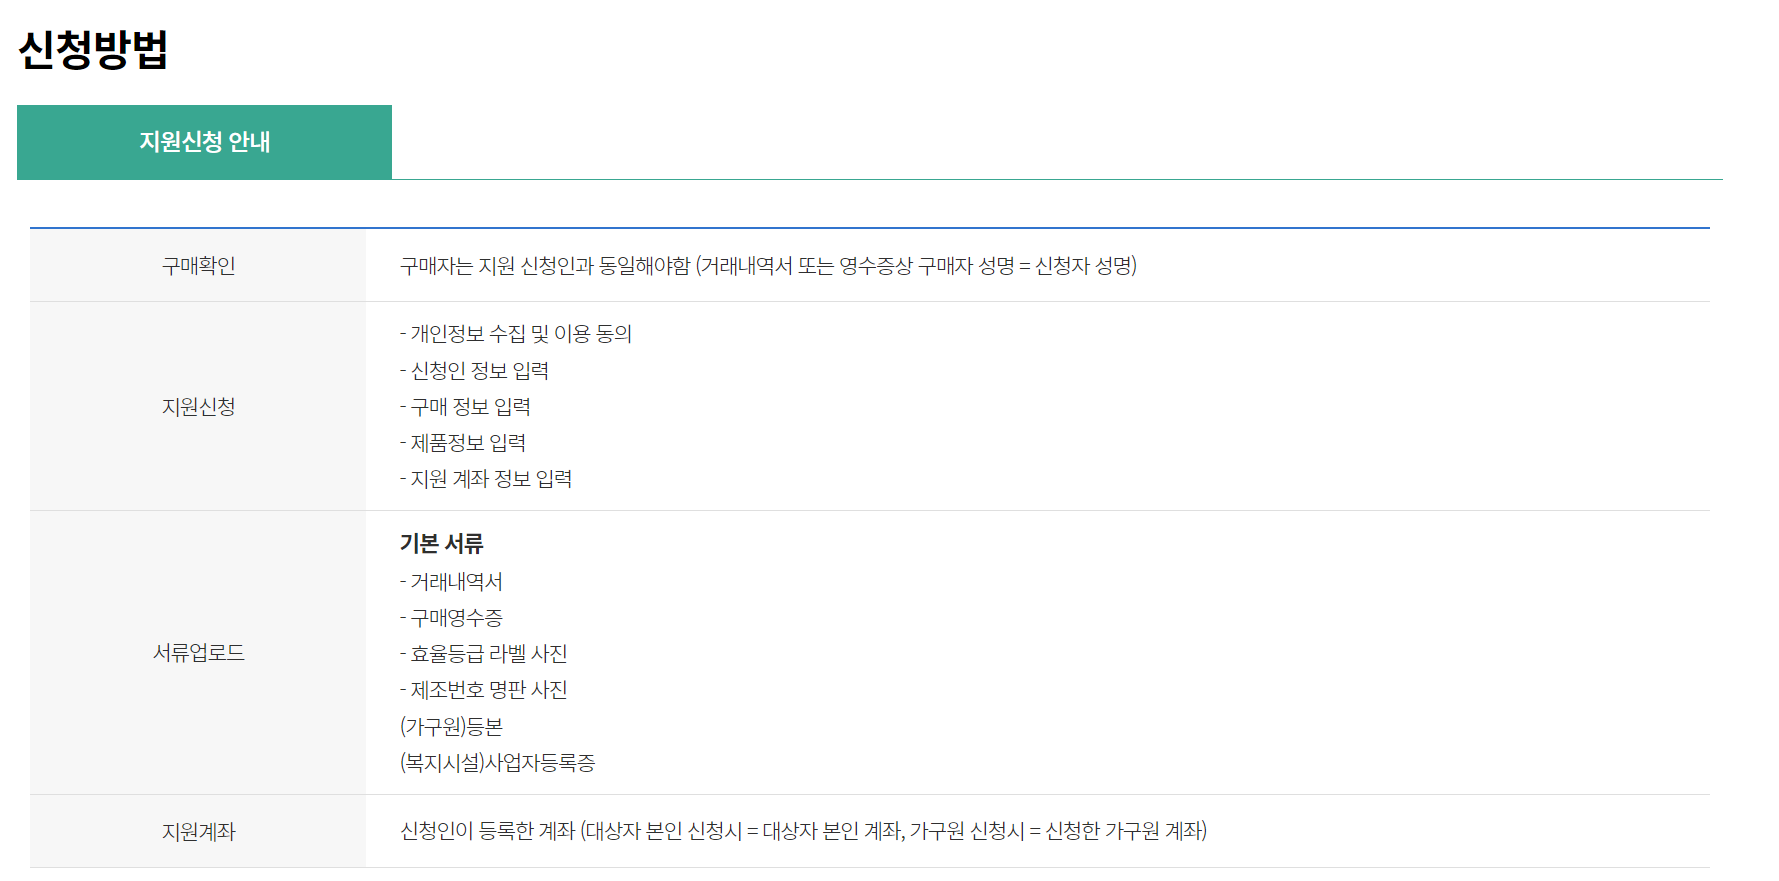Click the 구매 정보 입력 entry
Screen dimensions: 1779x881
465,406
